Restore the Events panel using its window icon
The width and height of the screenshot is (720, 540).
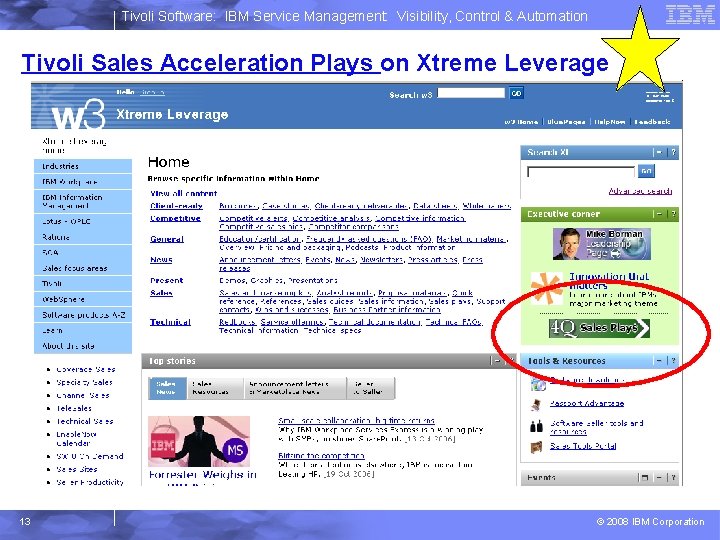click(645, 478)
